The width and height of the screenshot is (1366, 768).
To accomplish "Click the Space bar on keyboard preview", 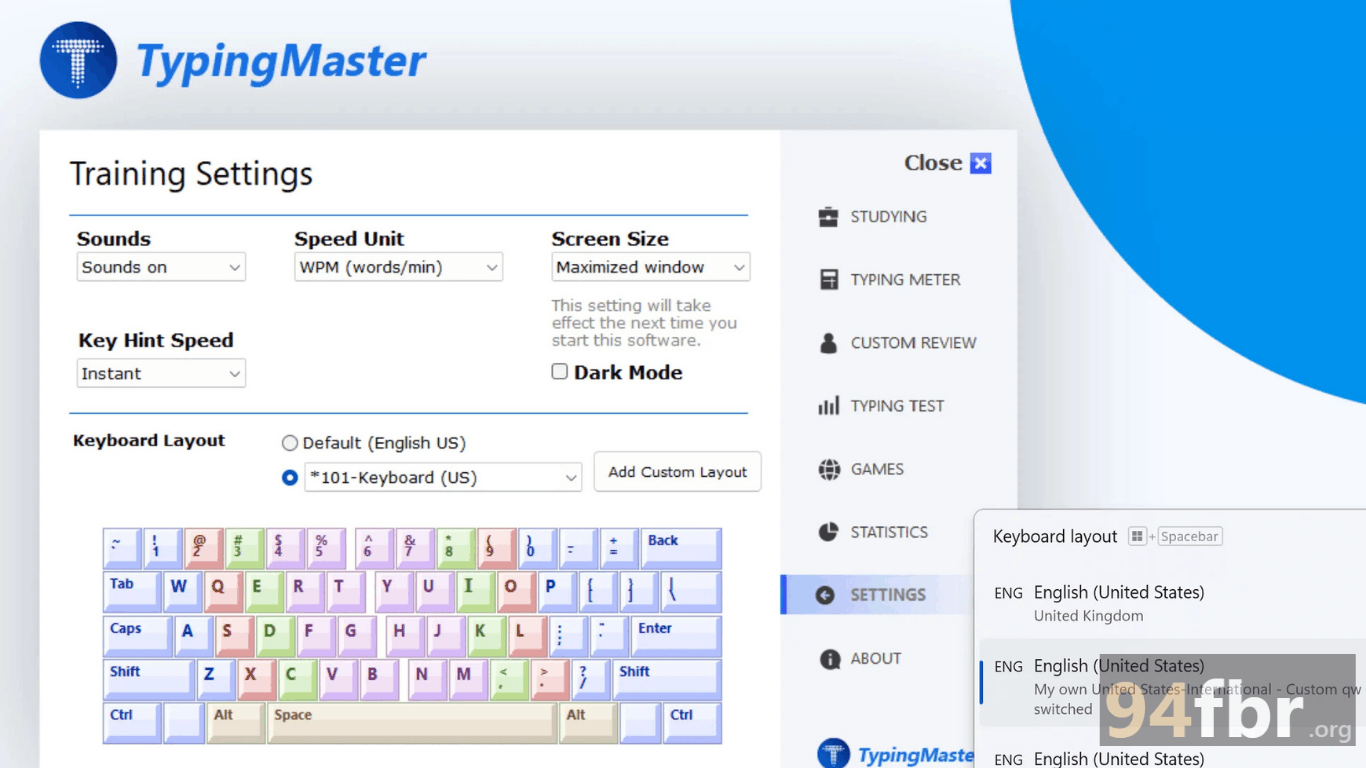I will click(x=412, y=723).
